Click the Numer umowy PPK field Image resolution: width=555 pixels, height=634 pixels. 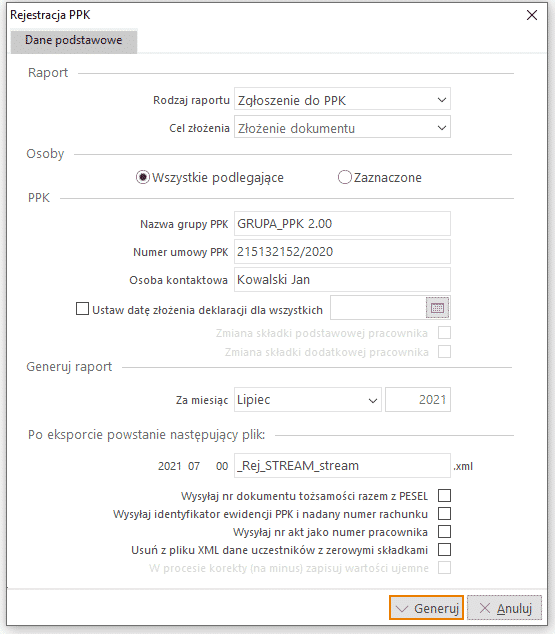tap(342, 251)
